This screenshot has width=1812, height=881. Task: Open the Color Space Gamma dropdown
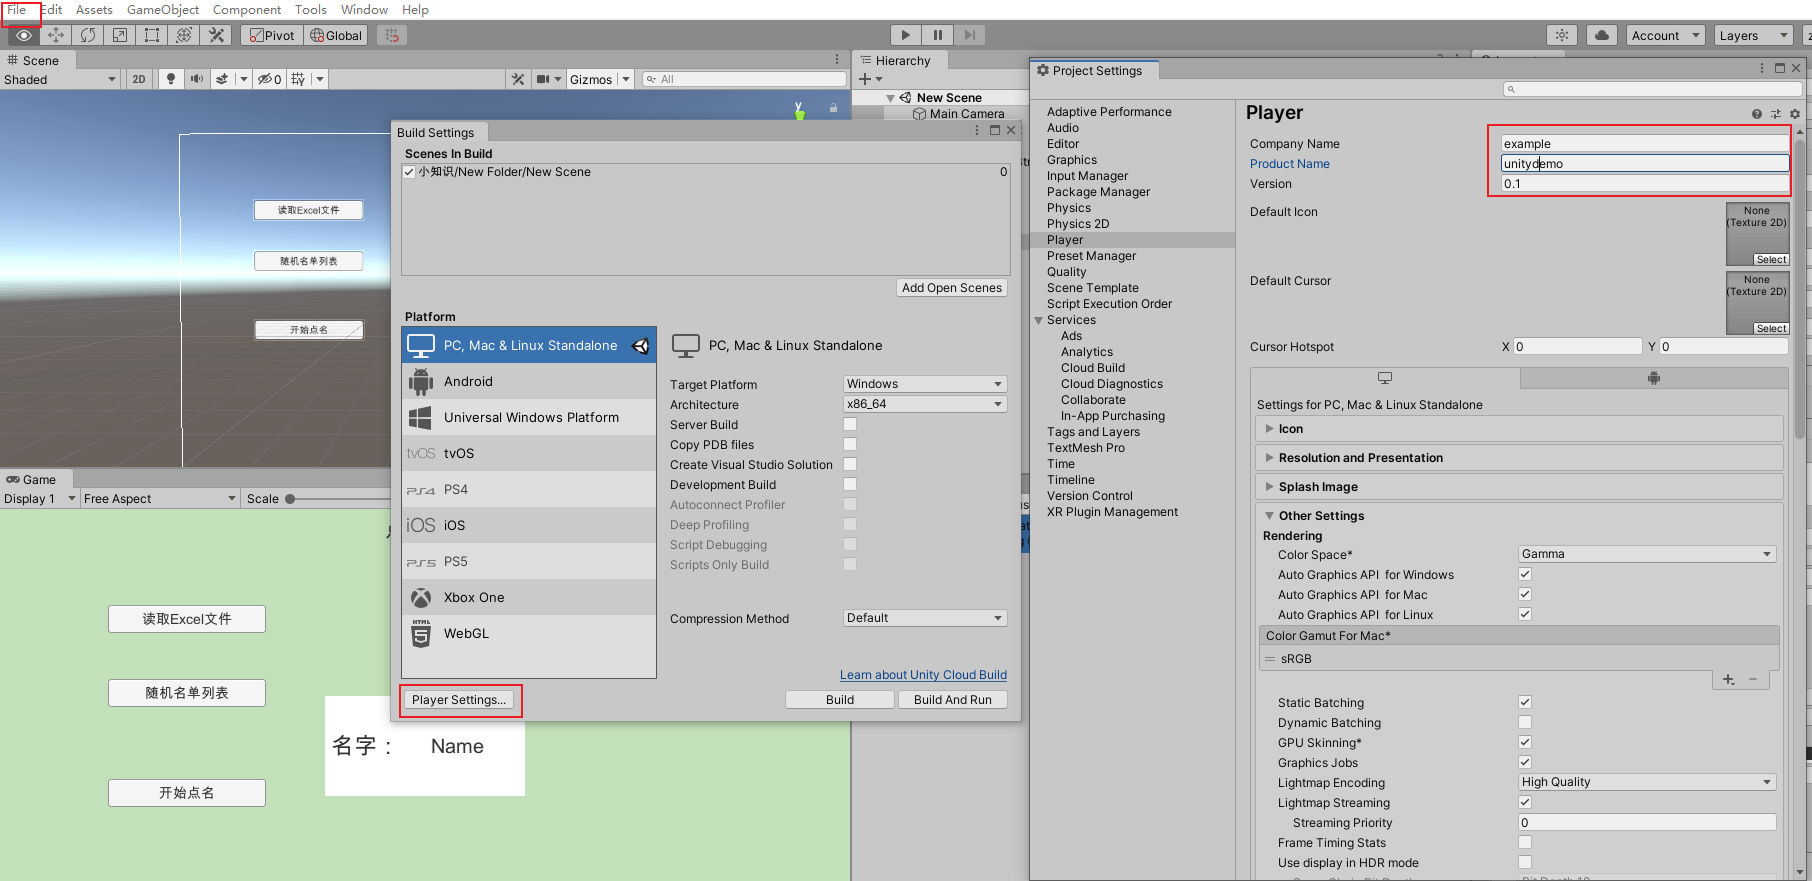[x=1647, y=554]
